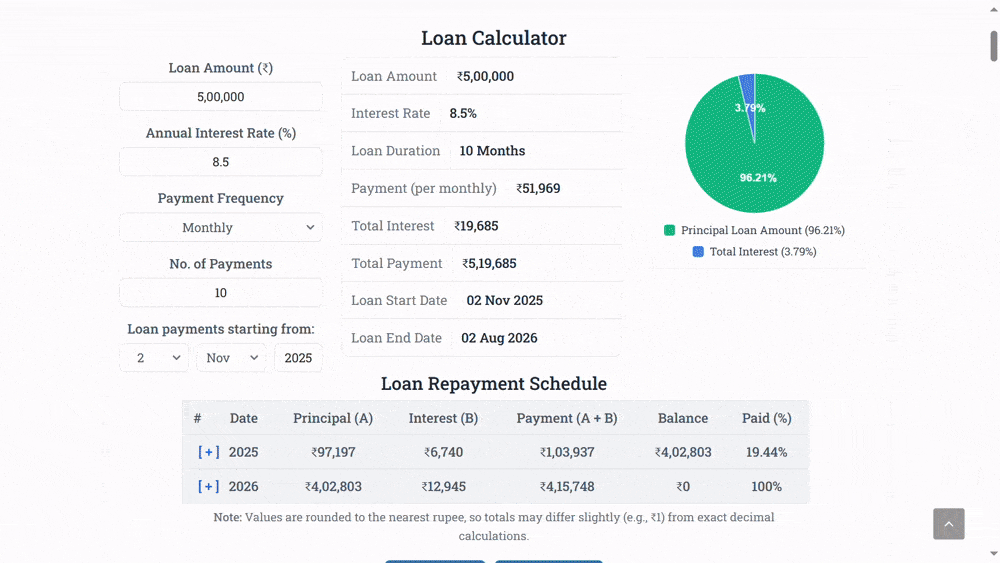Toggle Principal Loan Amount legend swatch
Viewport: 1000px width, 563px height.
669,230
